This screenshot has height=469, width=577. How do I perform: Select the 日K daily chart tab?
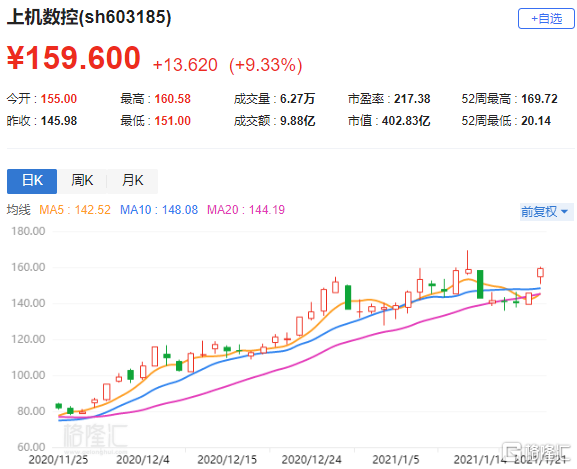coord(32,181)
